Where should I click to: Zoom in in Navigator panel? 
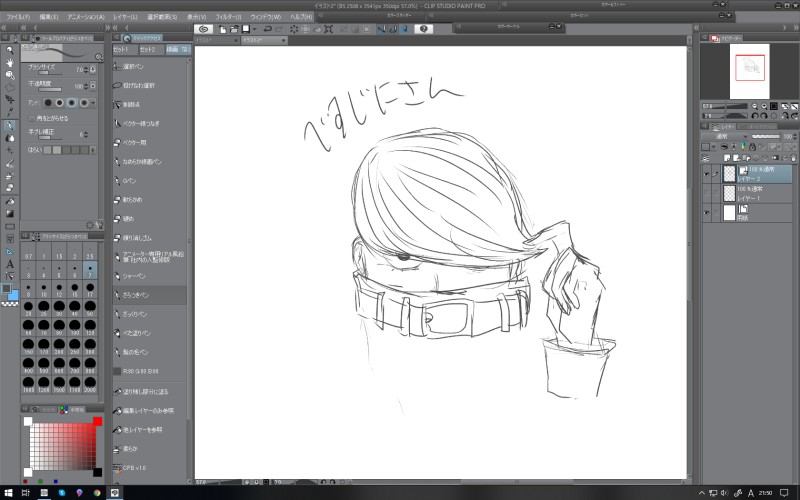tap(764, 106)
